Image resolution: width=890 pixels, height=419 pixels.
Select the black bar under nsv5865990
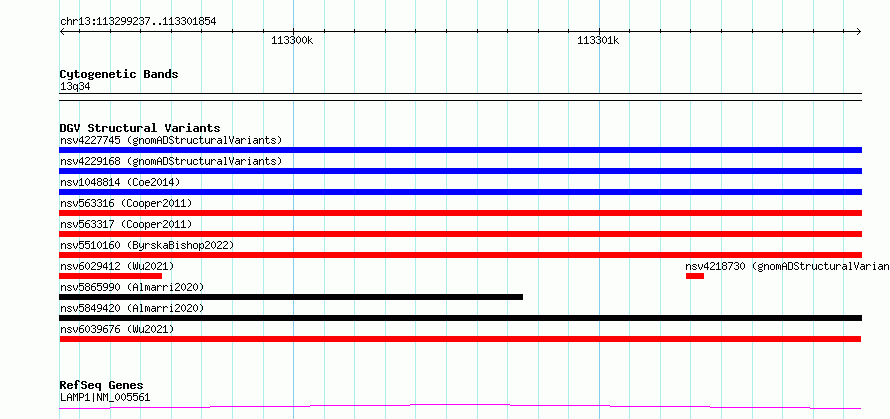(291, 297)
